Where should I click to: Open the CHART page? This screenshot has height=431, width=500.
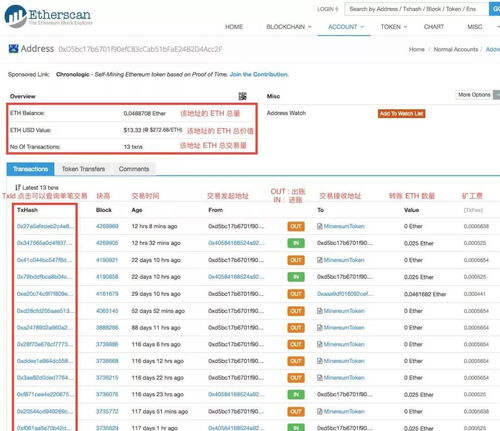click(434, 27)
